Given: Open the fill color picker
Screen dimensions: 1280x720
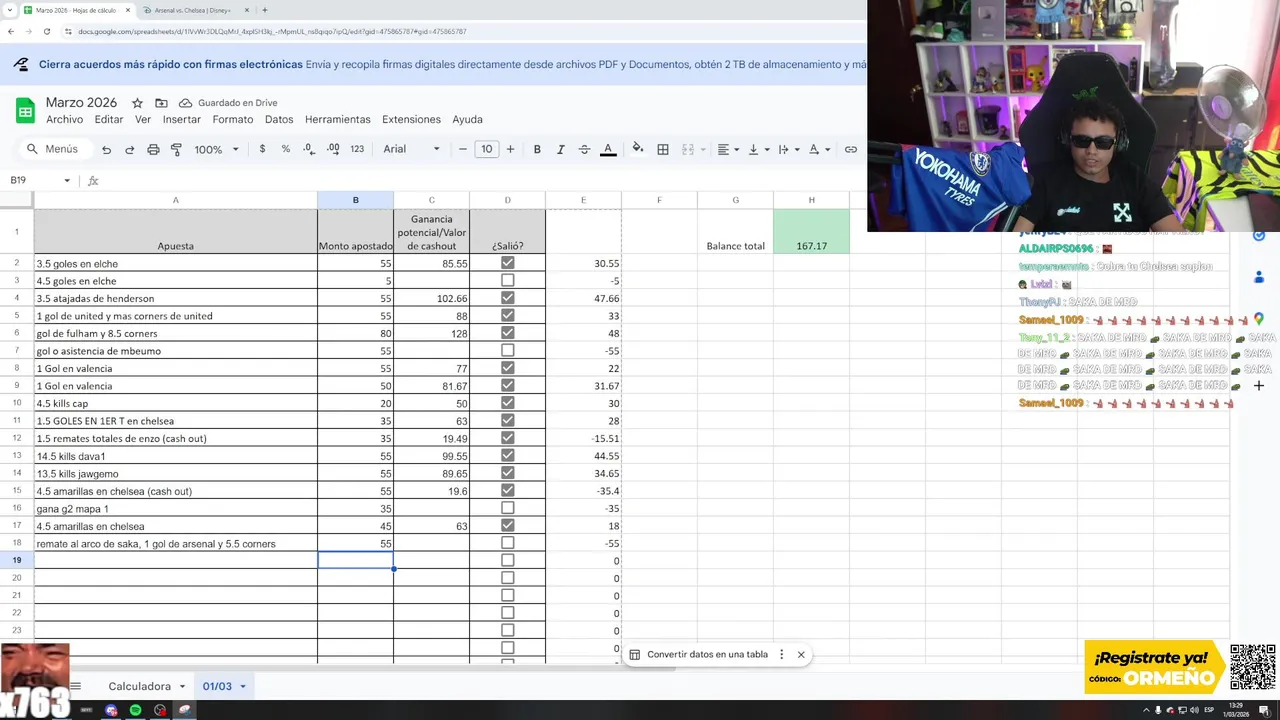Looking at the screenshot, I should tap(638, 149).
